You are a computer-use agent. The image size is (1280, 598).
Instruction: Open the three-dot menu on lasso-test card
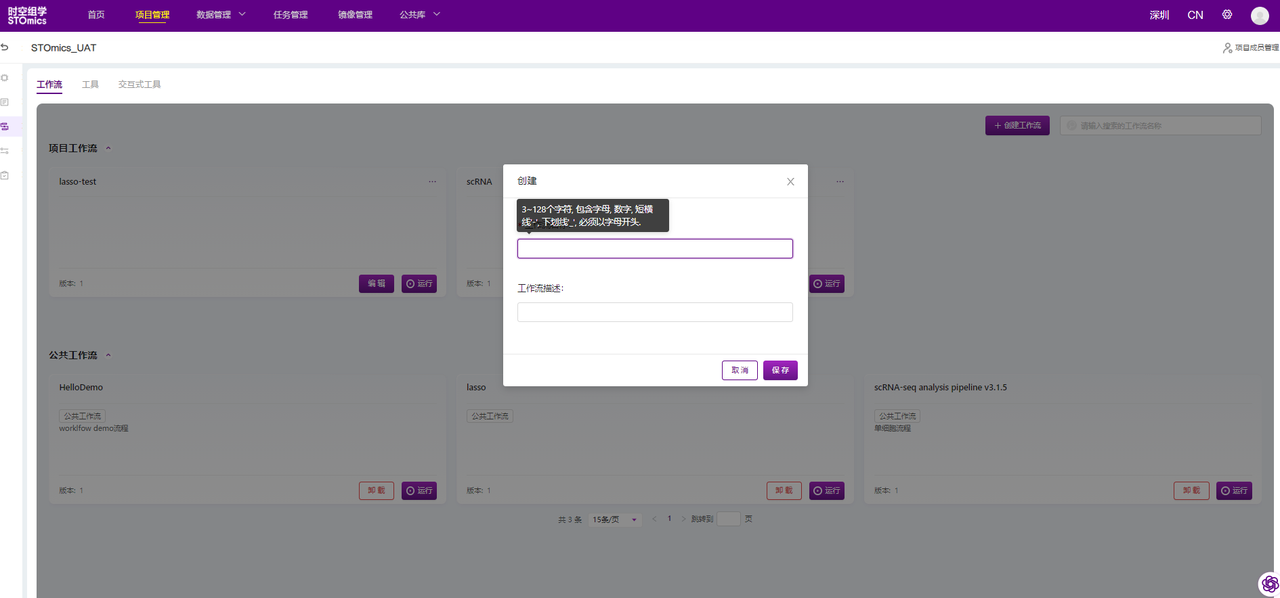click(x=432, y=182)
